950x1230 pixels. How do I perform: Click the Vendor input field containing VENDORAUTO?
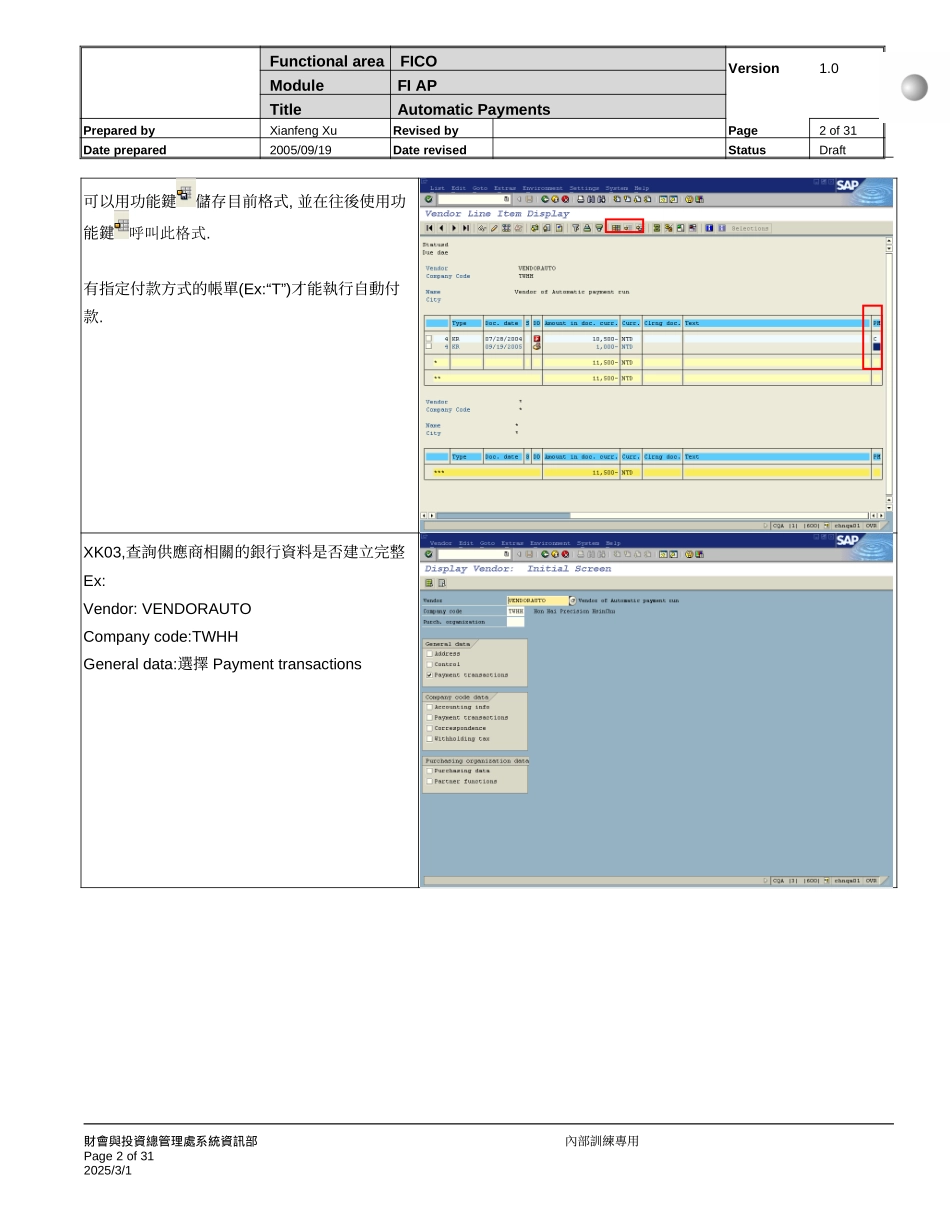[538, 600]
